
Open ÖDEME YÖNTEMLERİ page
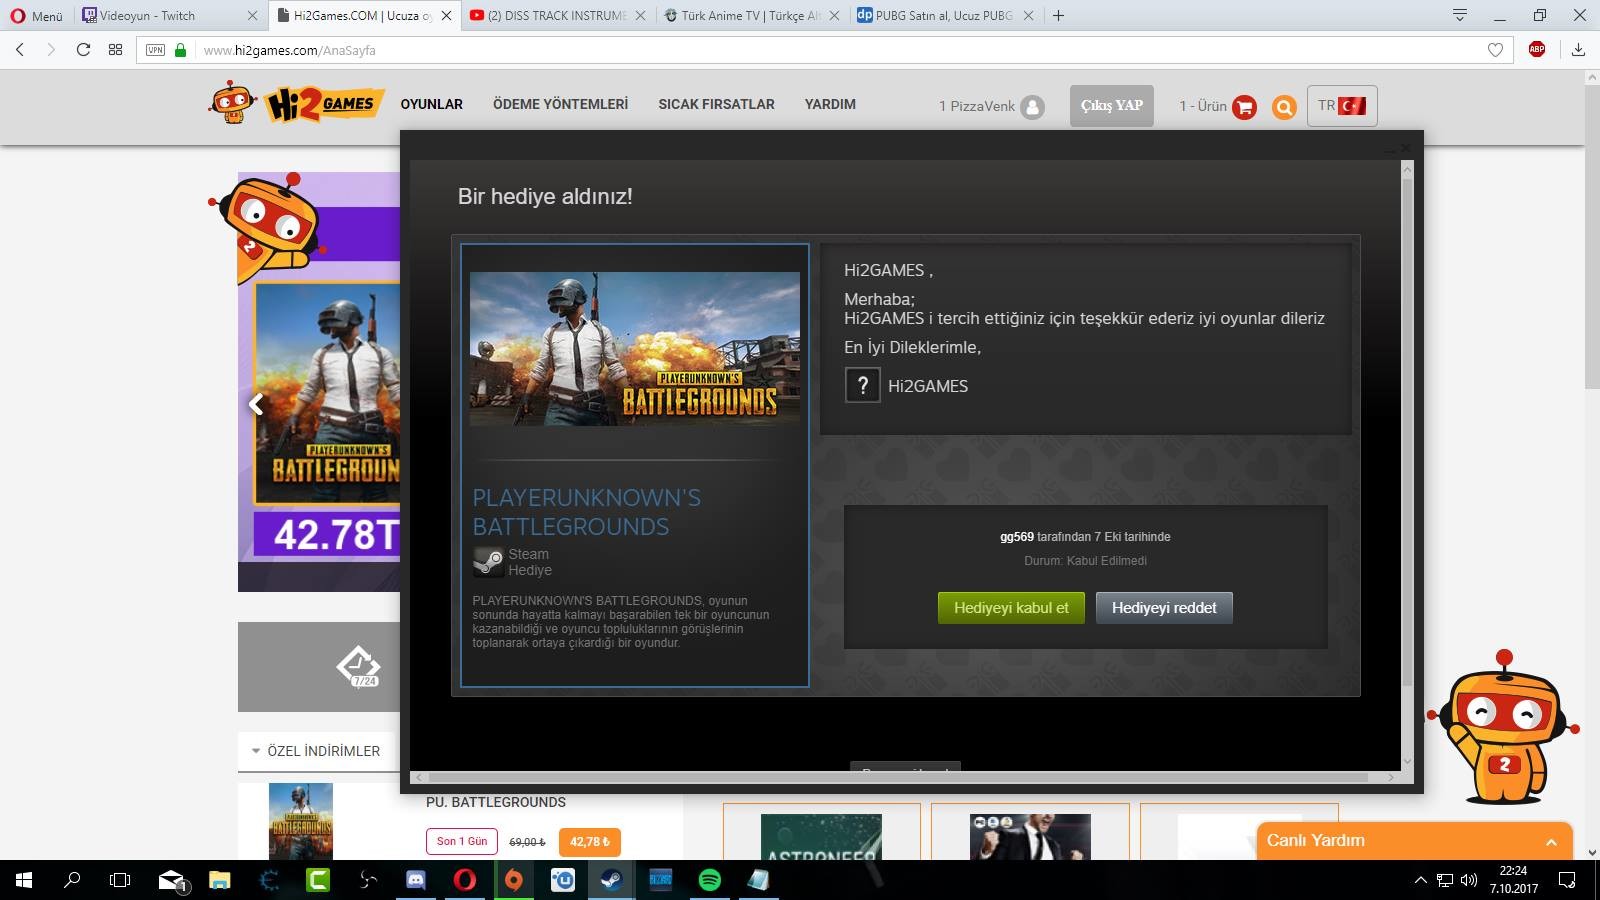[560, 104]
